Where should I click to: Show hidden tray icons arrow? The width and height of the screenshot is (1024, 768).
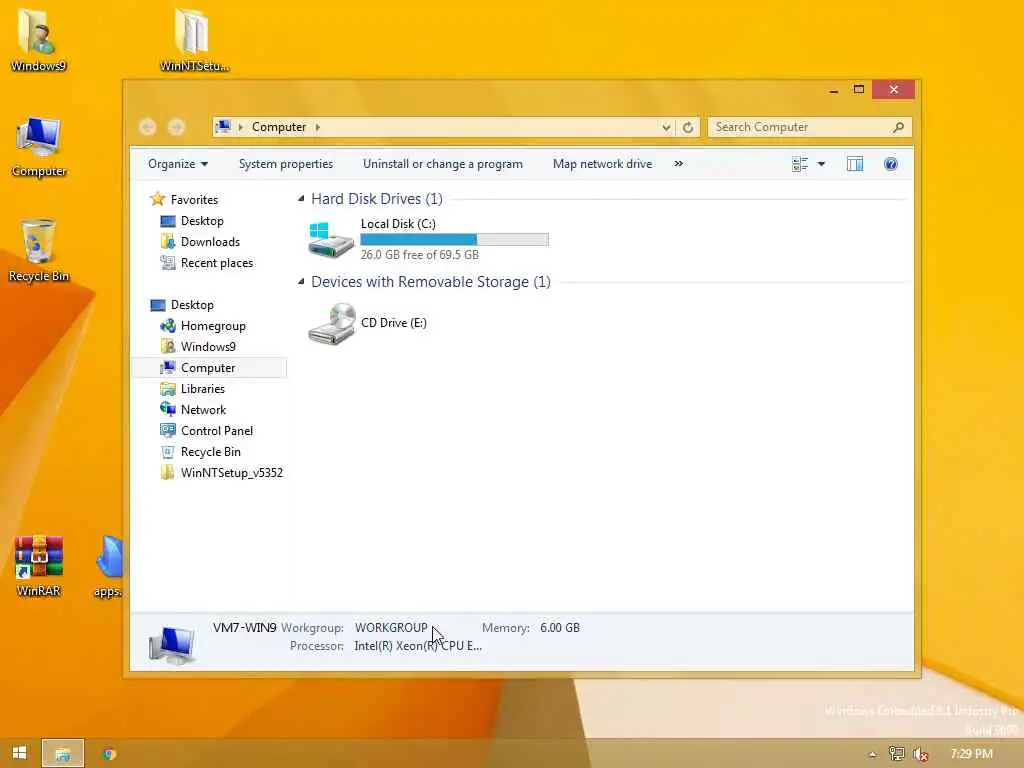pos(872,754)
